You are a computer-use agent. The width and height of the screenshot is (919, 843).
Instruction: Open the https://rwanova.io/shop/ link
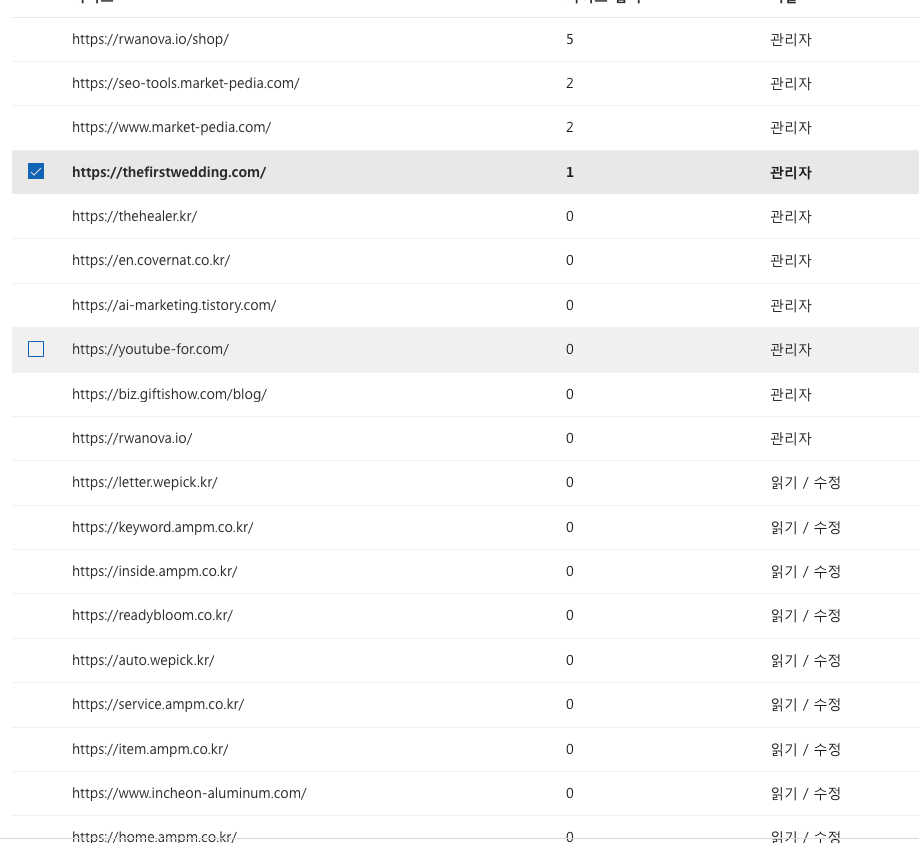pyautogui.click(x=148, y=39)
